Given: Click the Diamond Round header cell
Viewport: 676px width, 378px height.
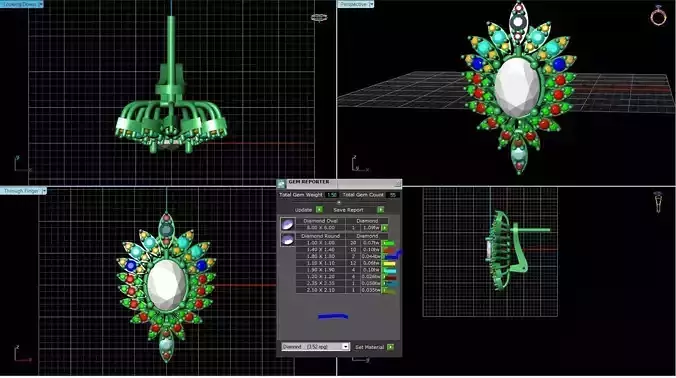Looking at the screenshot, I should click(x=320, y=236).
